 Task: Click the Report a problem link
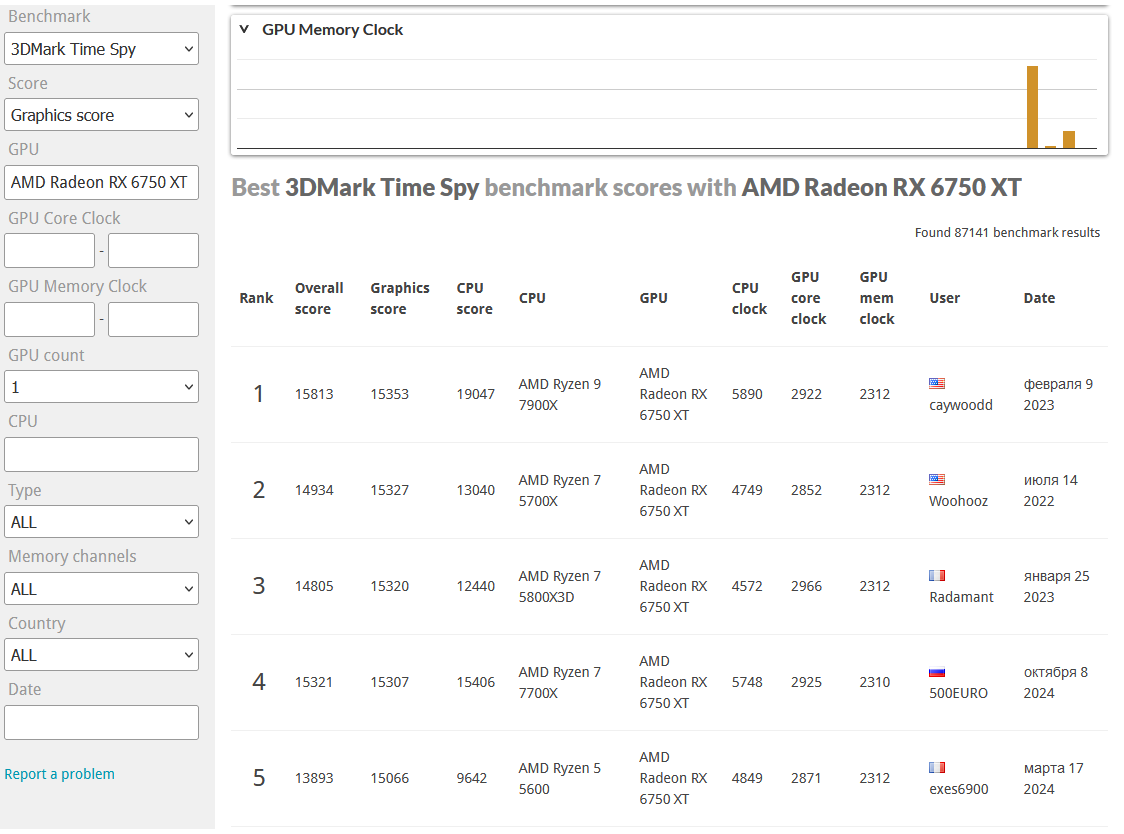pyautogui.click(x=59, y=774)
